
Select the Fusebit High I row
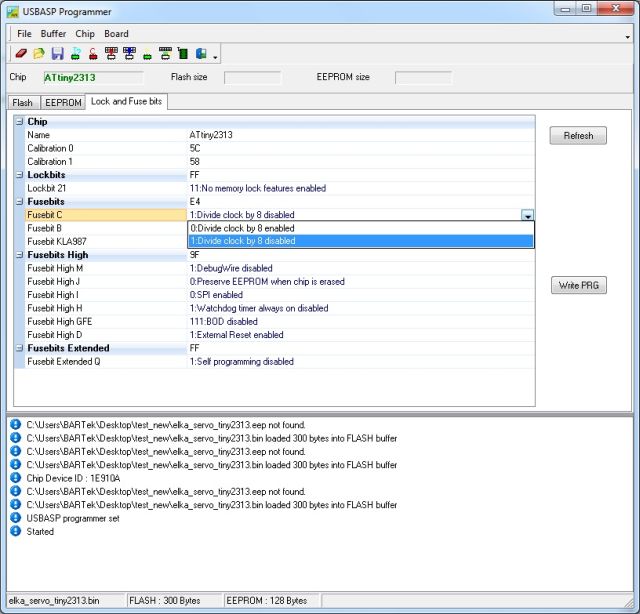coord(280,295)
